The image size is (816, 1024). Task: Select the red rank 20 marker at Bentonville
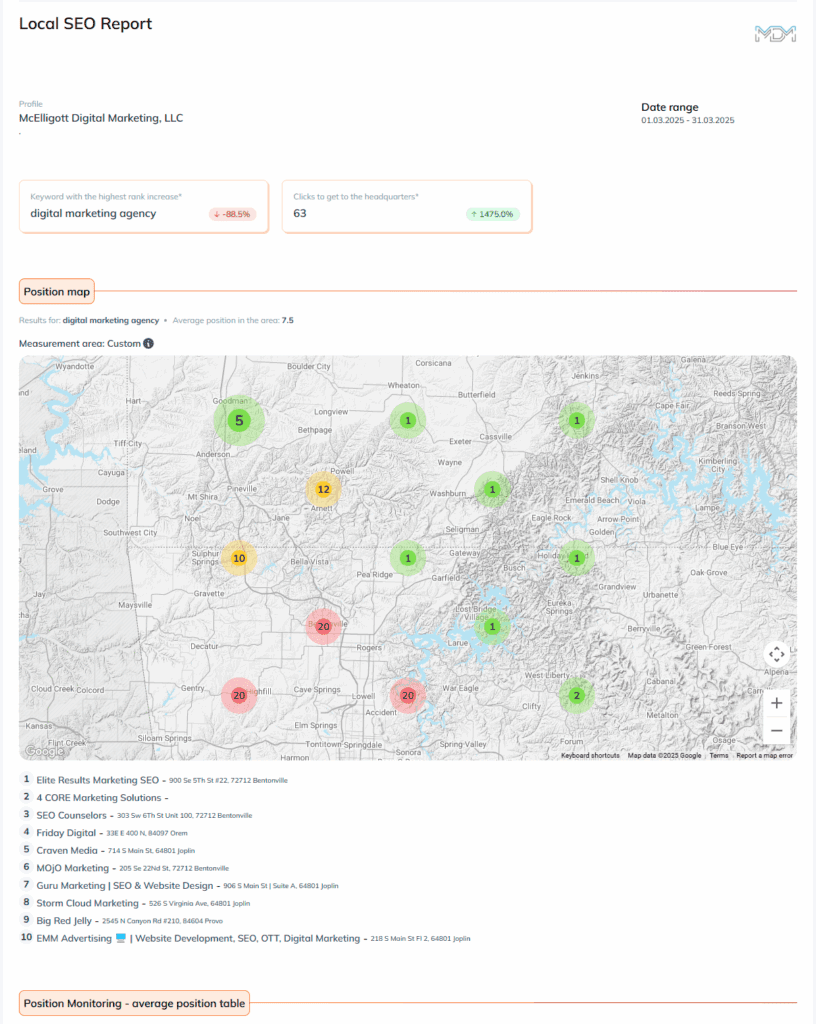pyautogui.click(x=323, y=626)
